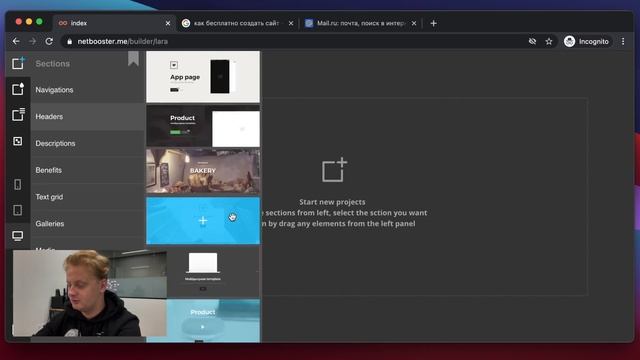Viewport: 640px width, 360px height.
Task: Click the Start new projects text
Action: (x=332, y=202)
